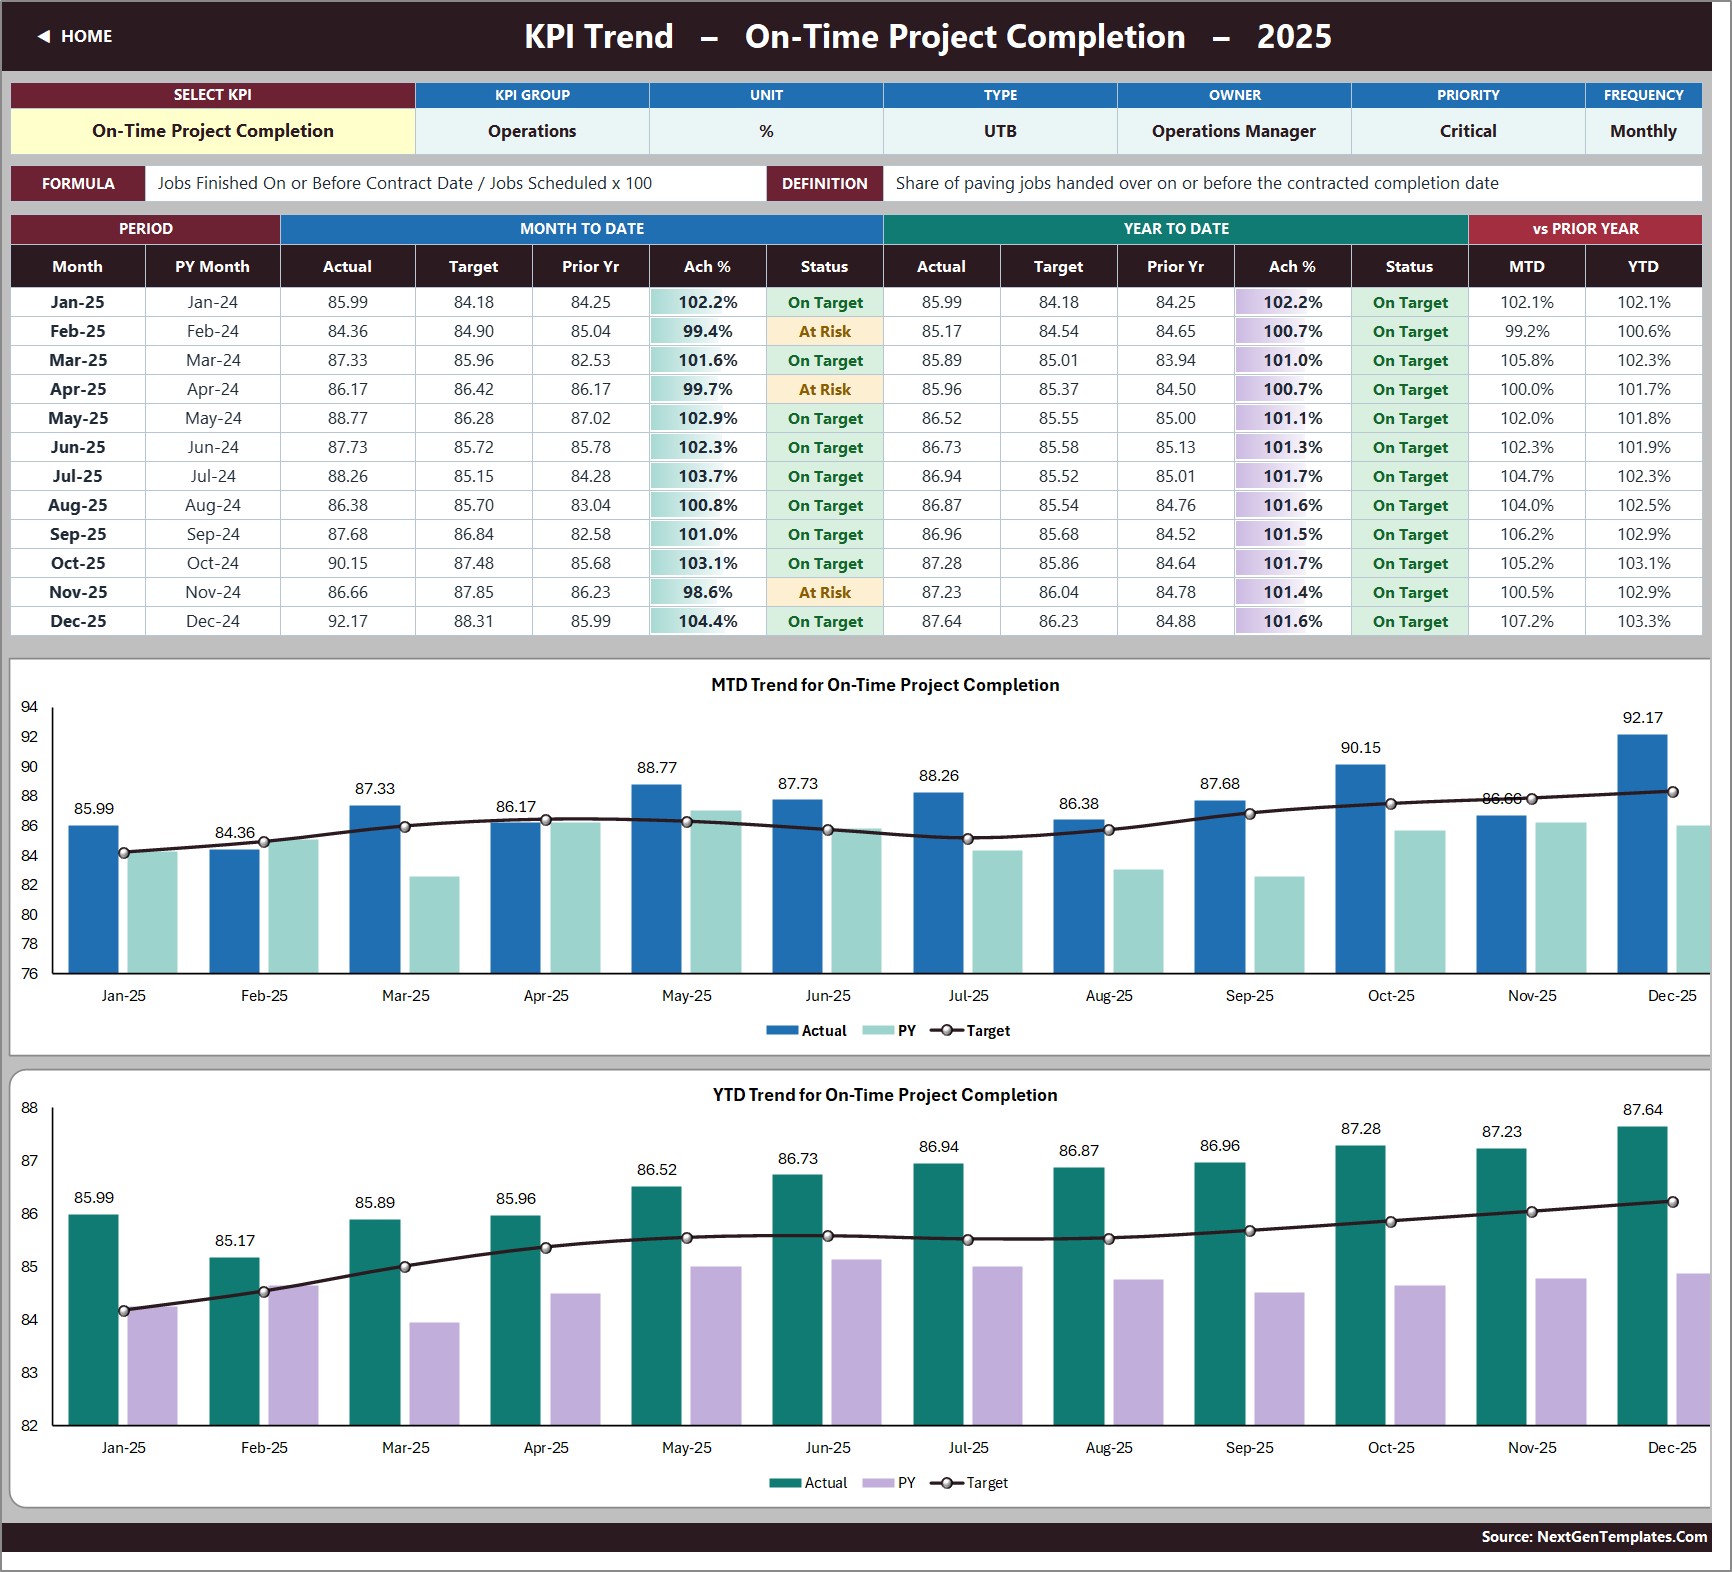Click the Source NextGenTemplates.Com link
The width and height of the screenshot is (1732, 1572).
pos(1594,1537)
